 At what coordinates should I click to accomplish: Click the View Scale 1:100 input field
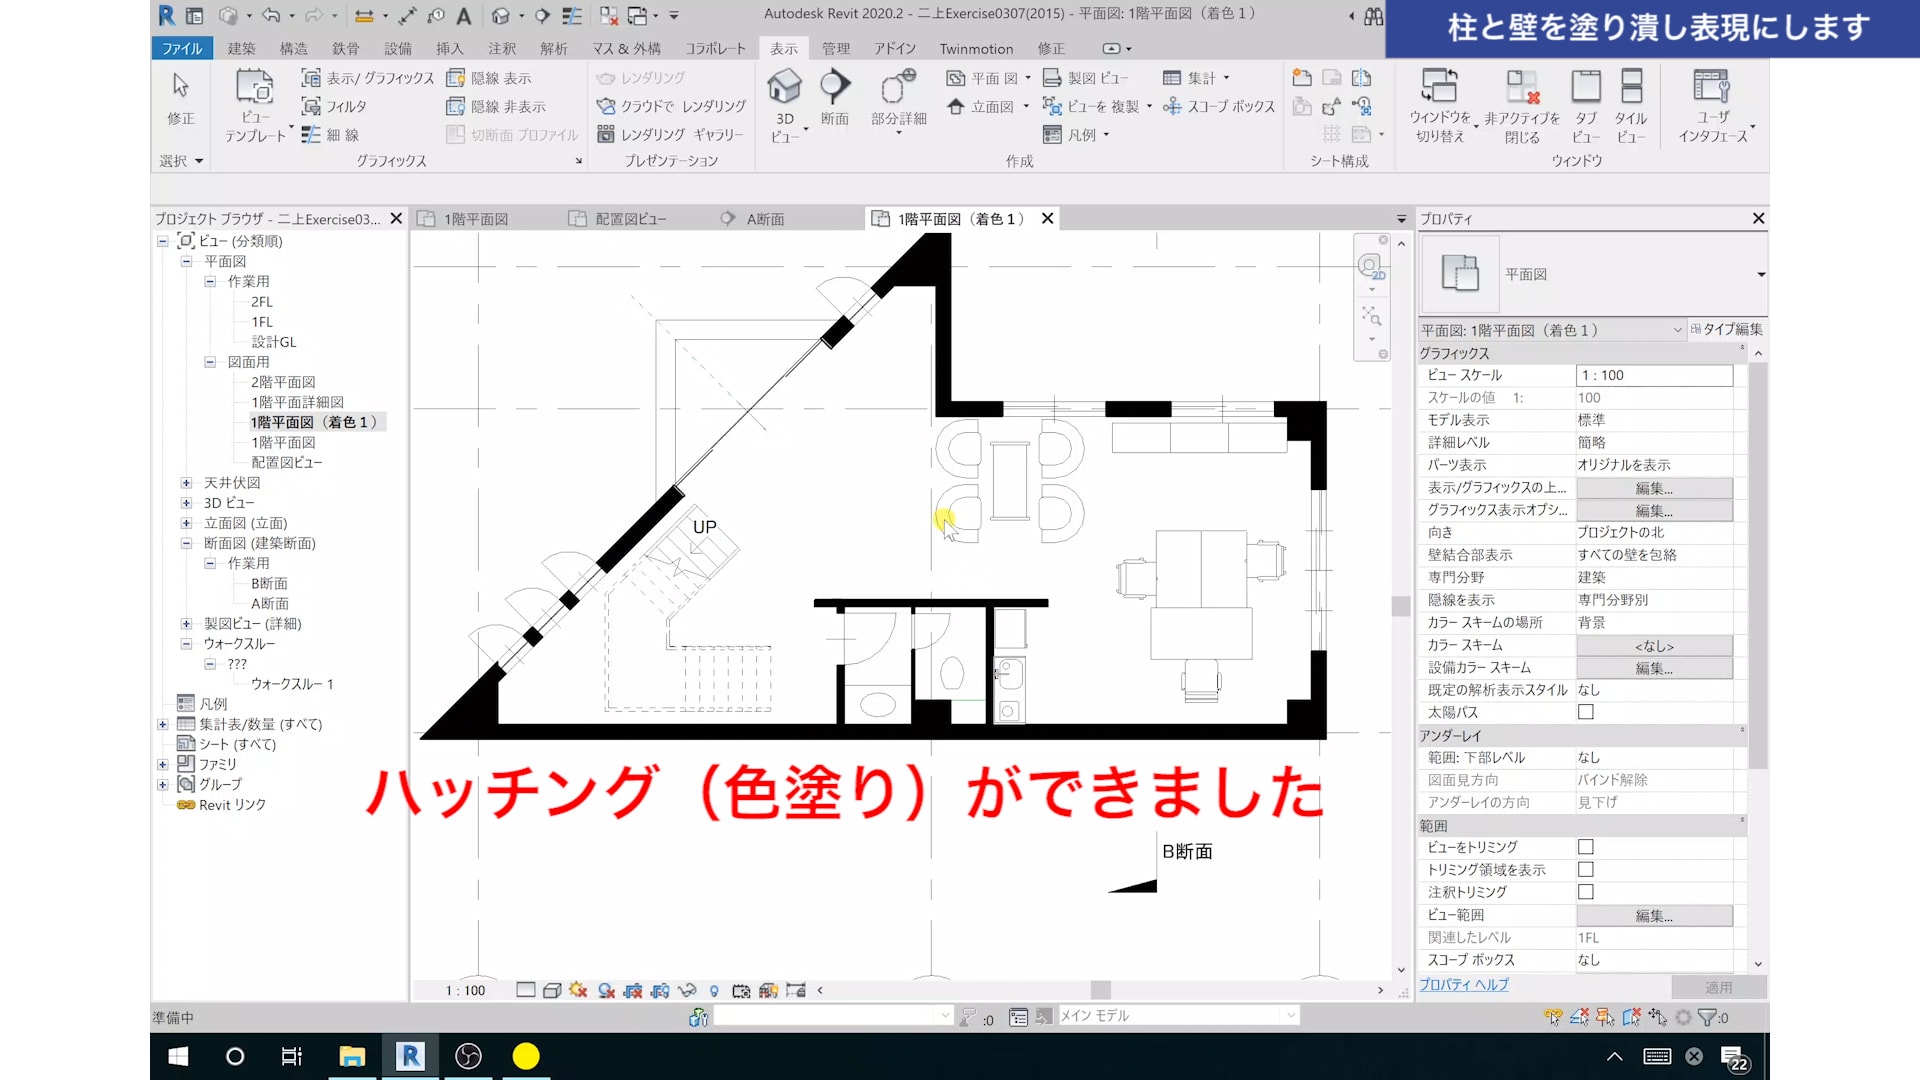[x=1654, y=375]
